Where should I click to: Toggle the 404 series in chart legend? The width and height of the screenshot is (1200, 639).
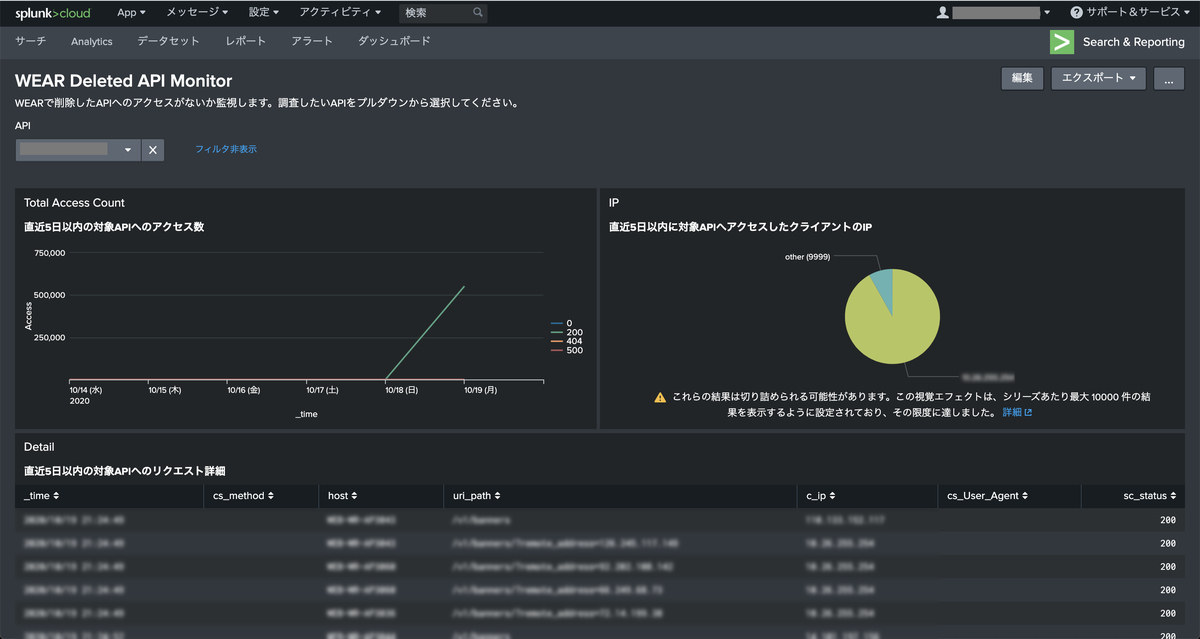tap(566, 341)
